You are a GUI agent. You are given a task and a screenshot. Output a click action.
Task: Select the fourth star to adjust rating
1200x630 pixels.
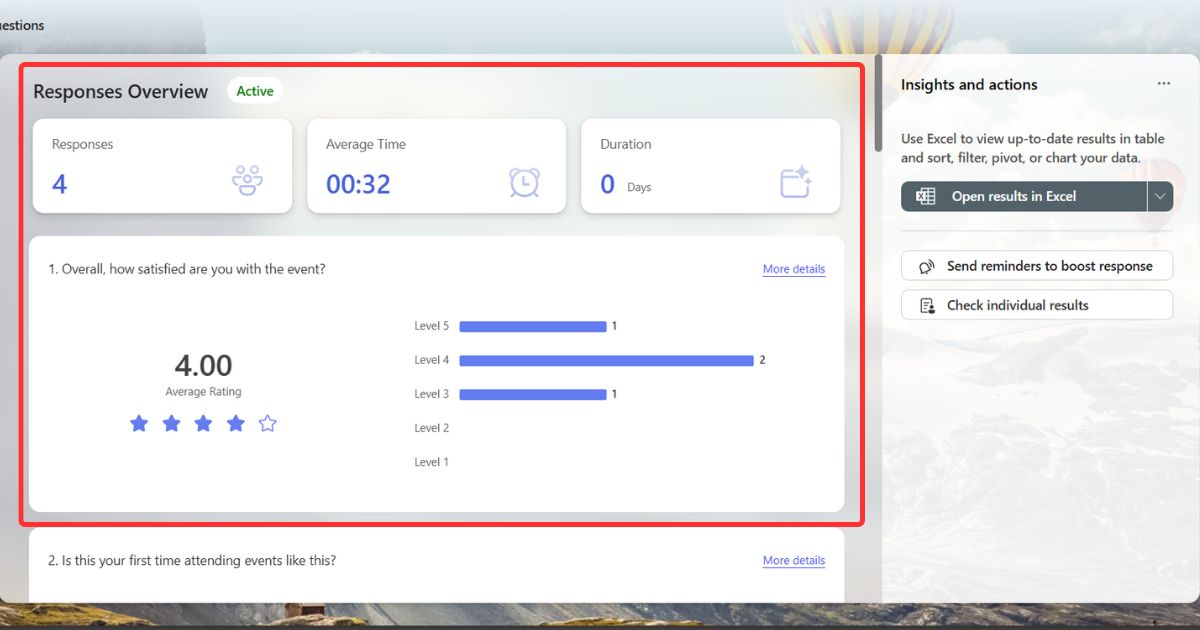pos(236,423)
